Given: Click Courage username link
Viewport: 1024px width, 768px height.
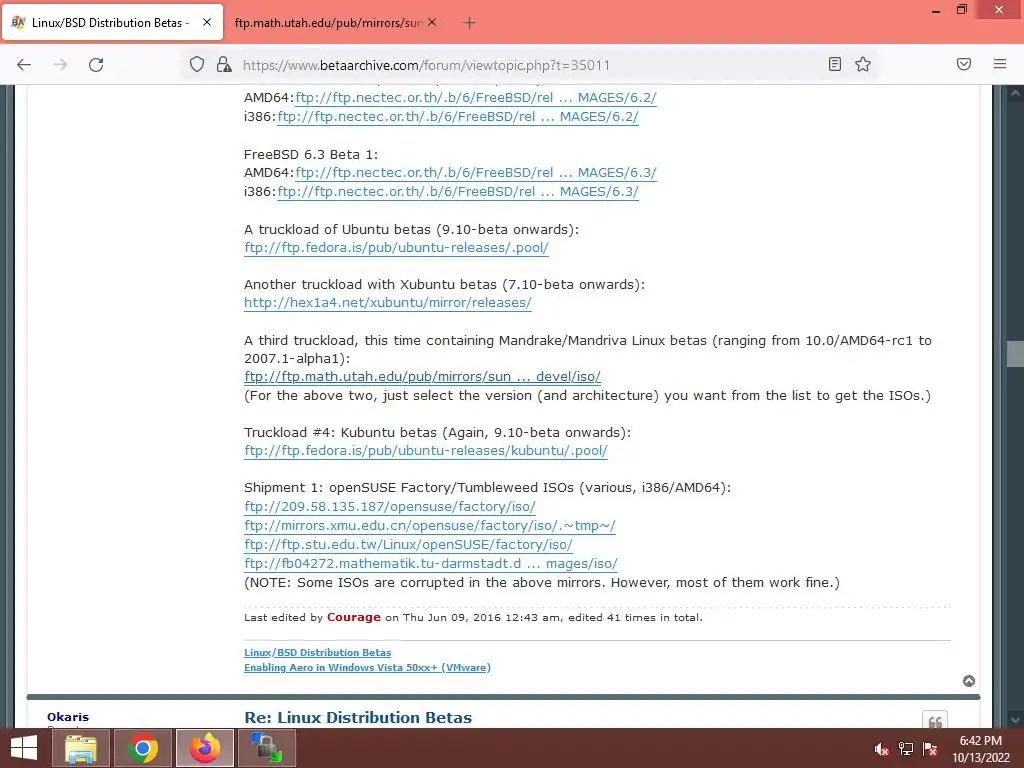Looking at the screenshot, I should tap(353, 617).
